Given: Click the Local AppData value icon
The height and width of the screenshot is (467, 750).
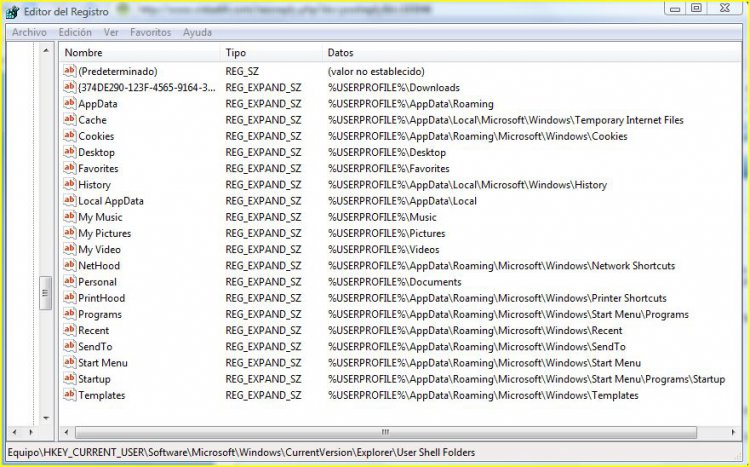Looking at the screenshot, I should tap(70, 201).
